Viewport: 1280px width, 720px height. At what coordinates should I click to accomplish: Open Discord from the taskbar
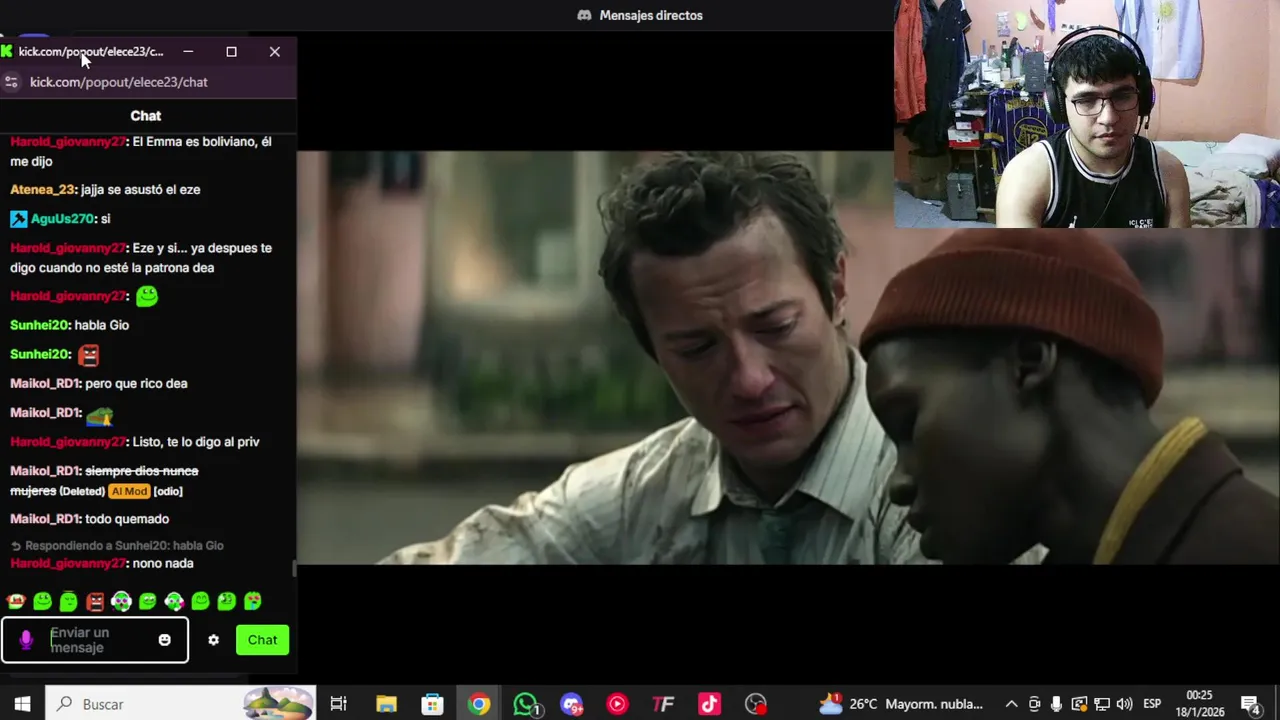tap(571, 704)
